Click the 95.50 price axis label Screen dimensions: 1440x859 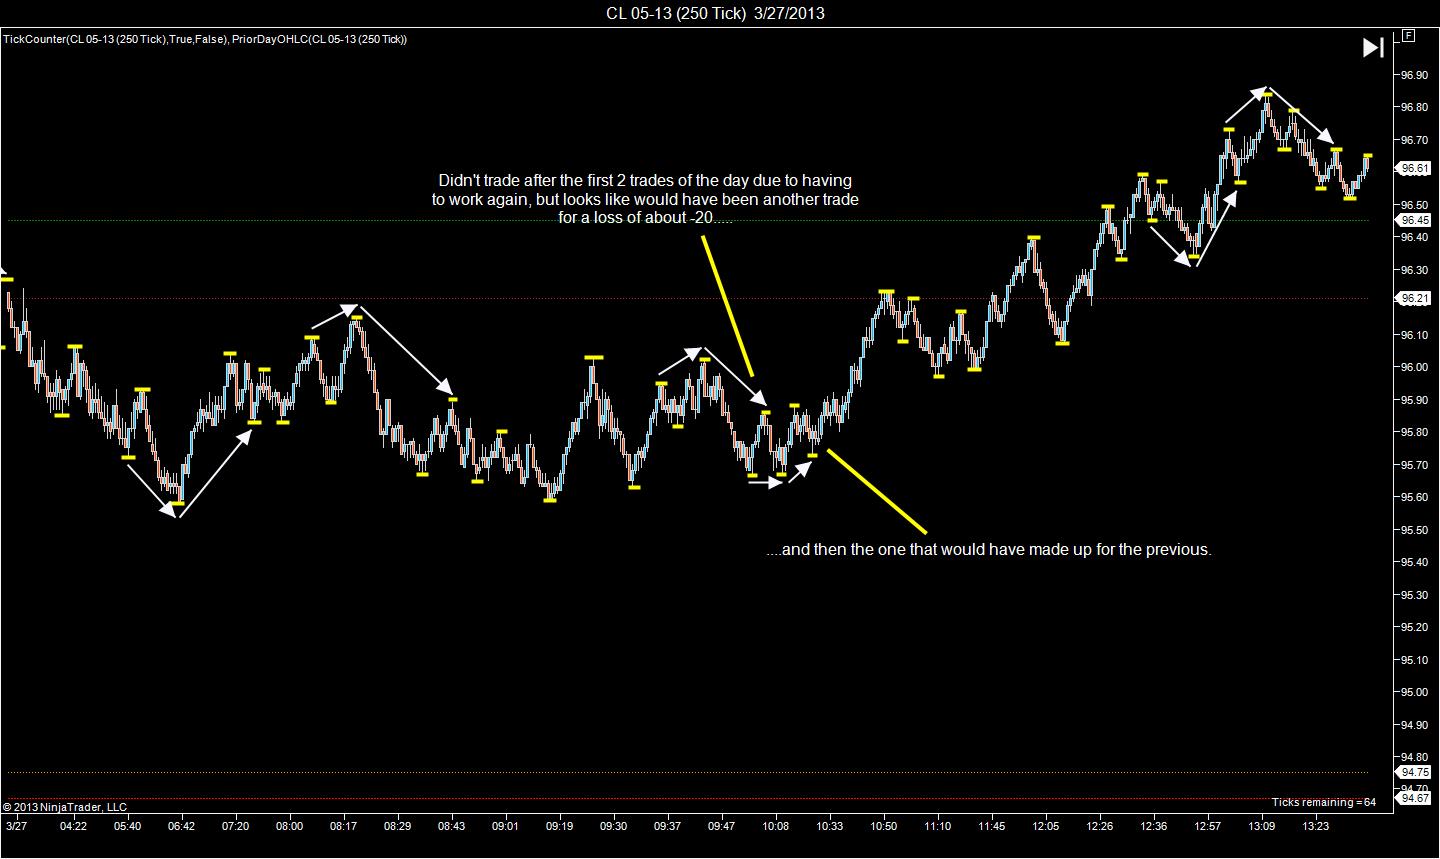[x=1414, y=529]
